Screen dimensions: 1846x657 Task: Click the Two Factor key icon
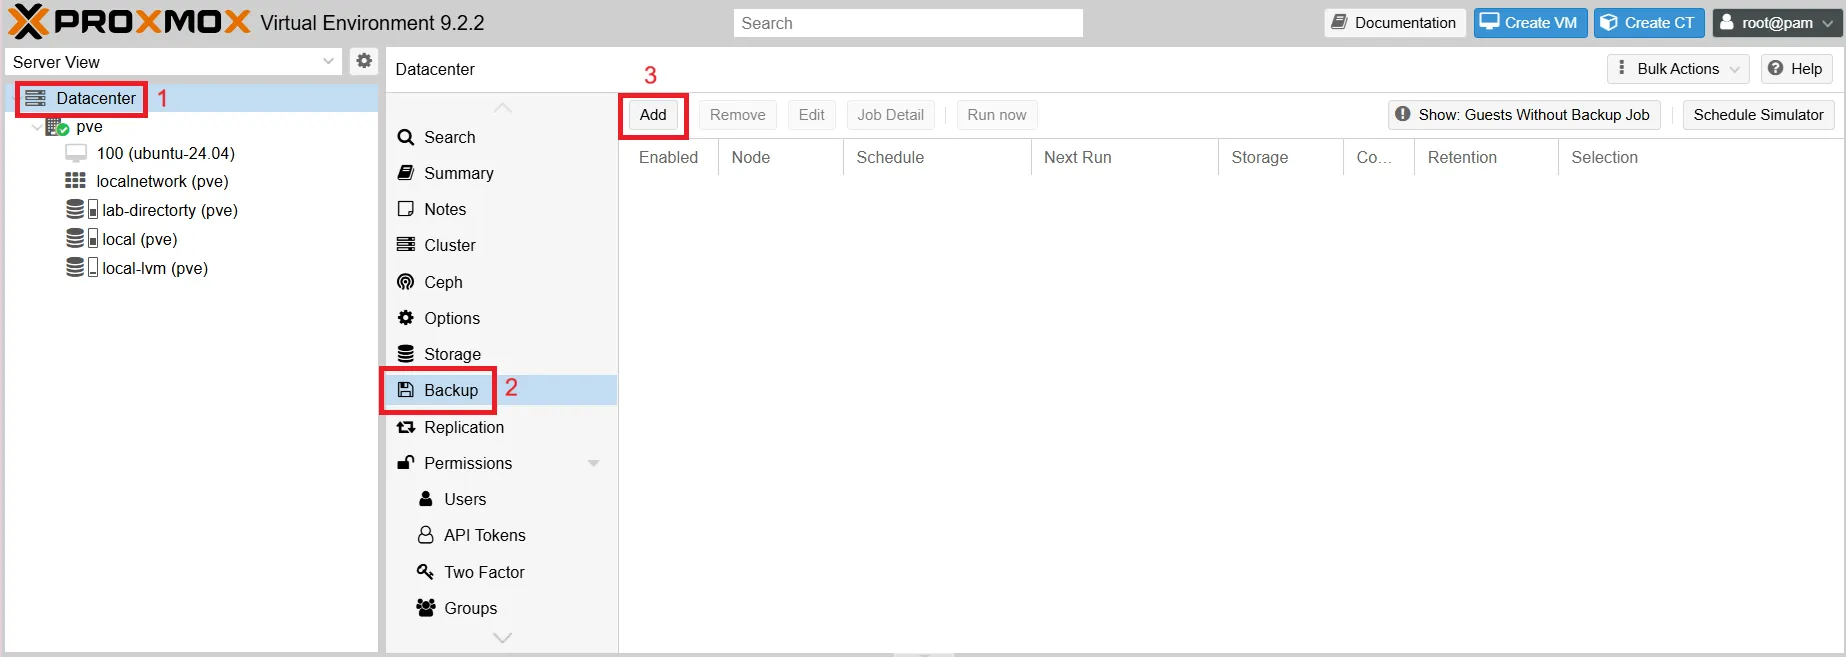(425, 572)
